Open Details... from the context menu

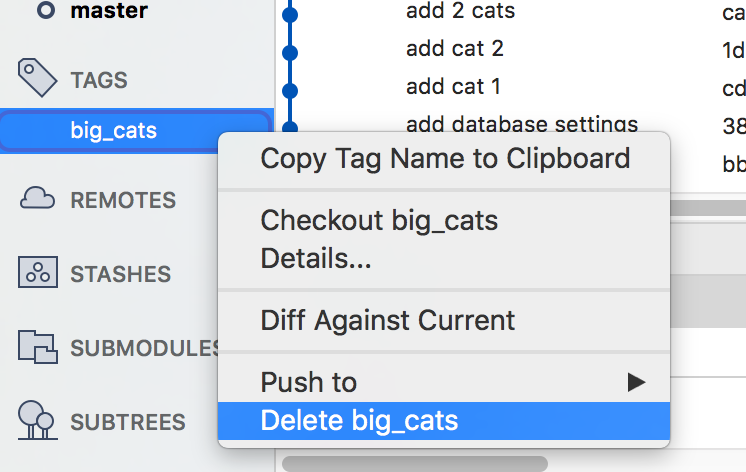pyautogui.click(x=316, y=259)
